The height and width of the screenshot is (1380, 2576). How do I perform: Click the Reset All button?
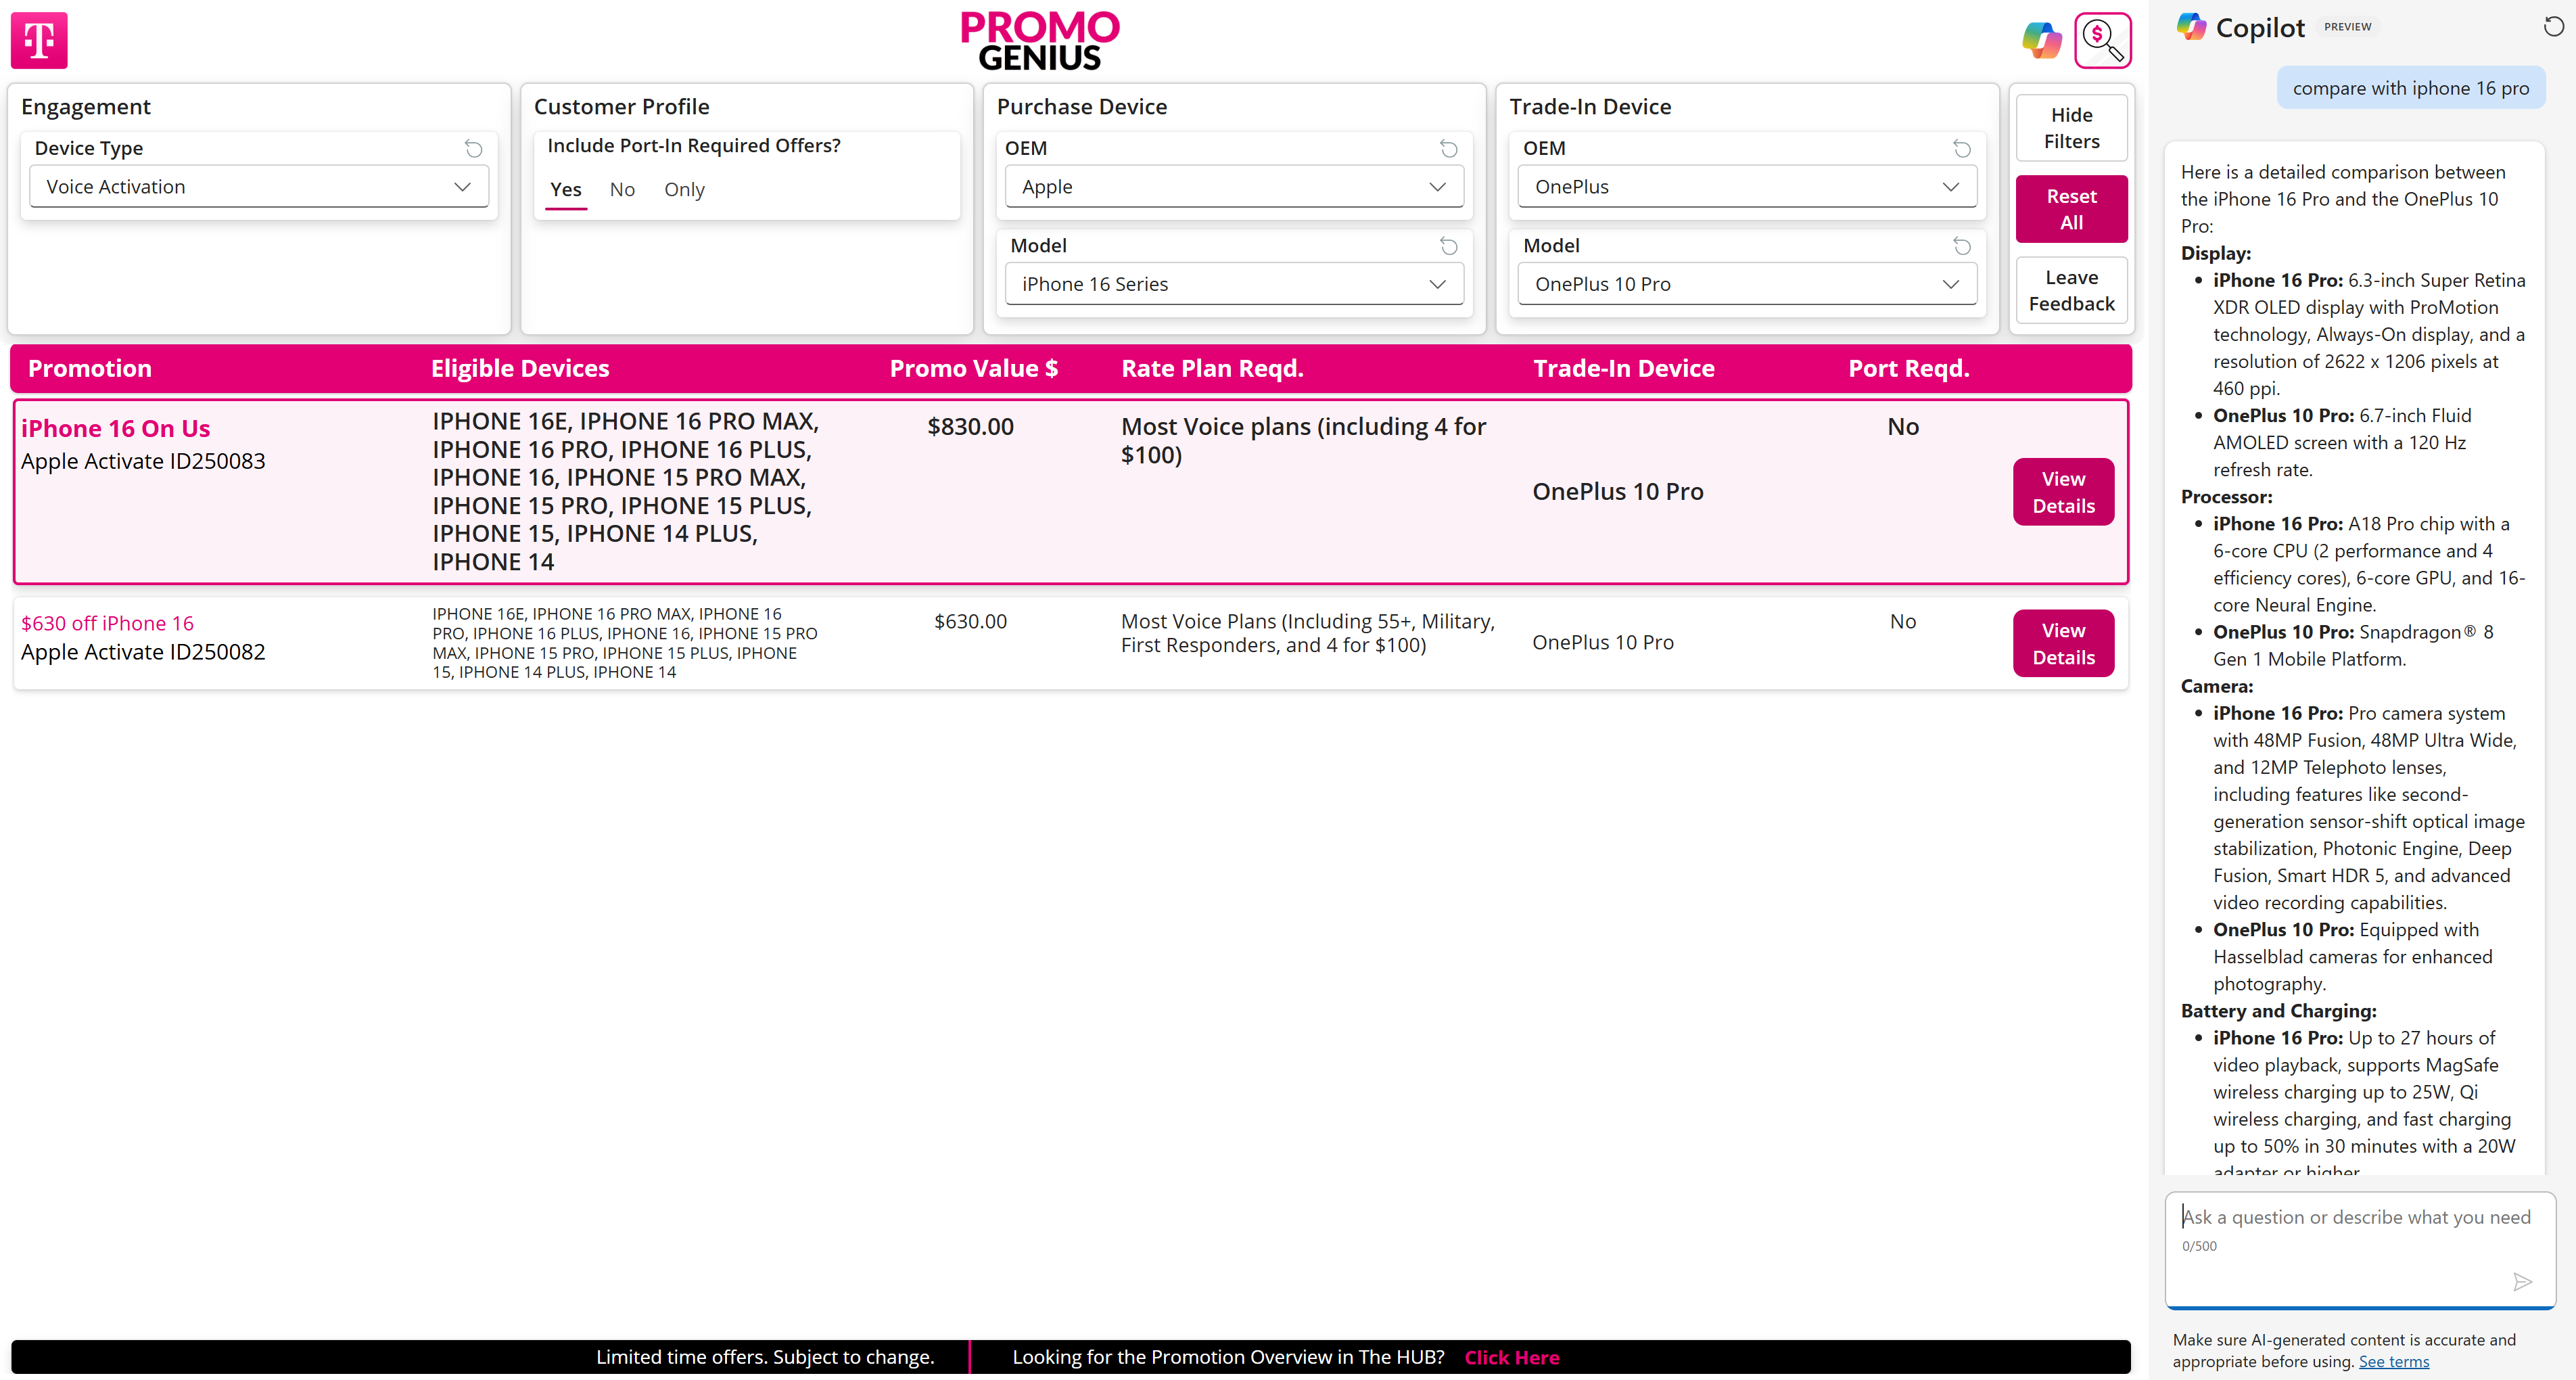(2071, 209)
